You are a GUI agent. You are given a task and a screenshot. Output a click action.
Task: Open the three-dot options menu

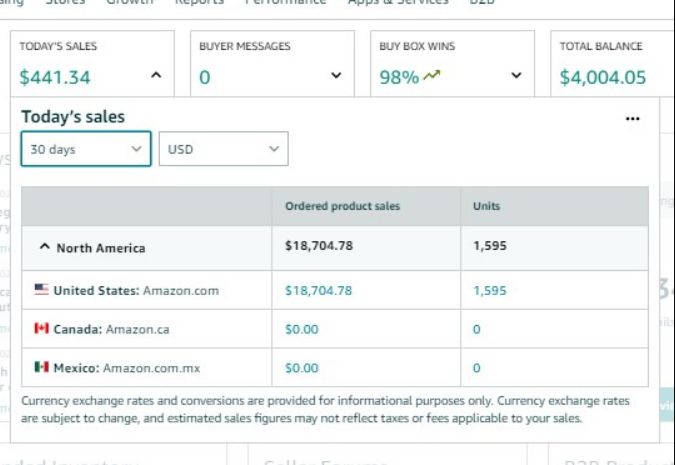point(632,119)
